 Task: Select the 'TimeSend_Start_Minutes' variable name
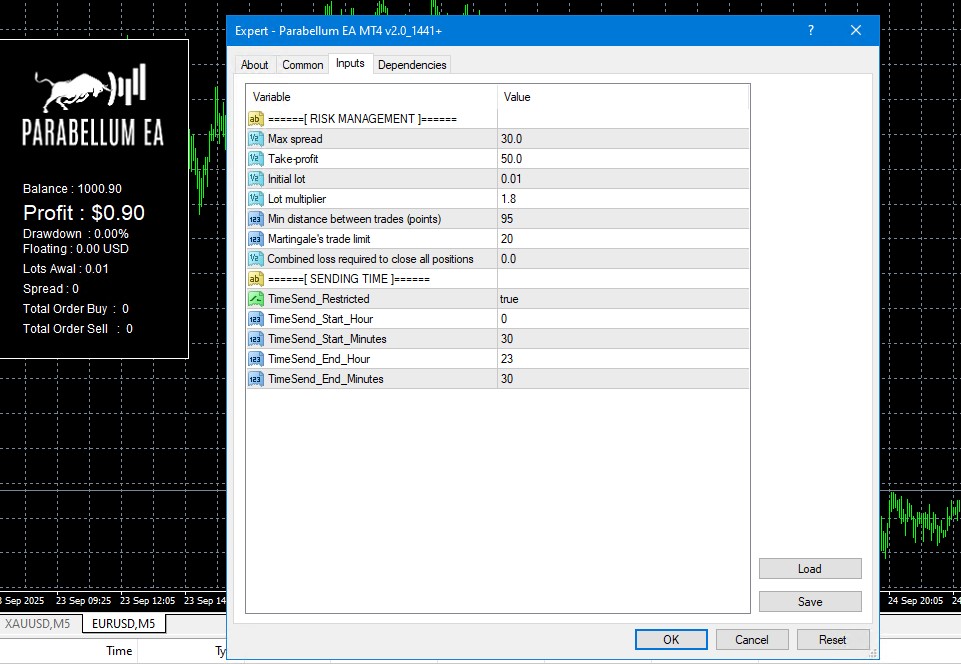pyautogui.click(x=327, y=339)
